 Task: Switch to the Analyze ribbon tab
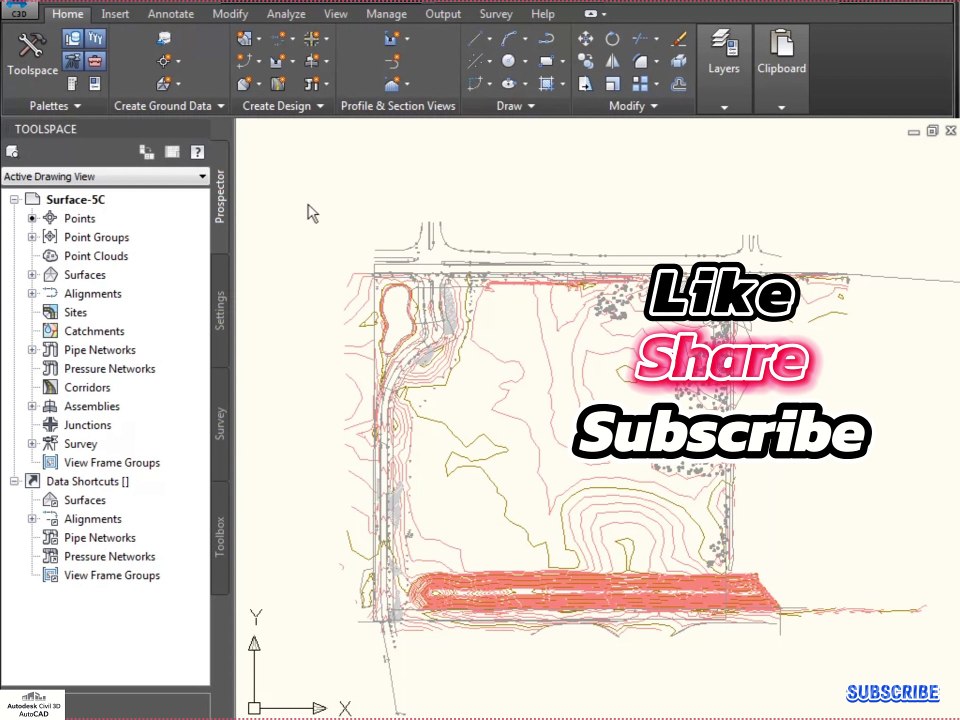[286, 13]
